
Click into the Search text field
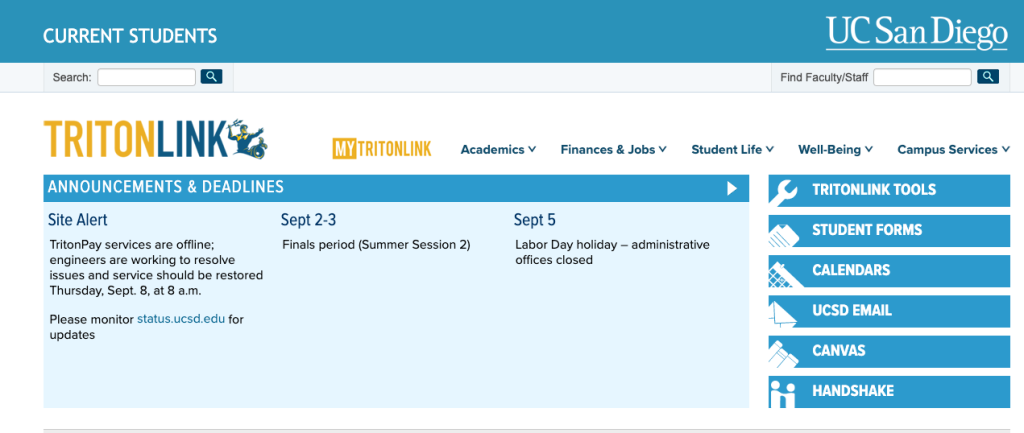click(x=146, y=77)
